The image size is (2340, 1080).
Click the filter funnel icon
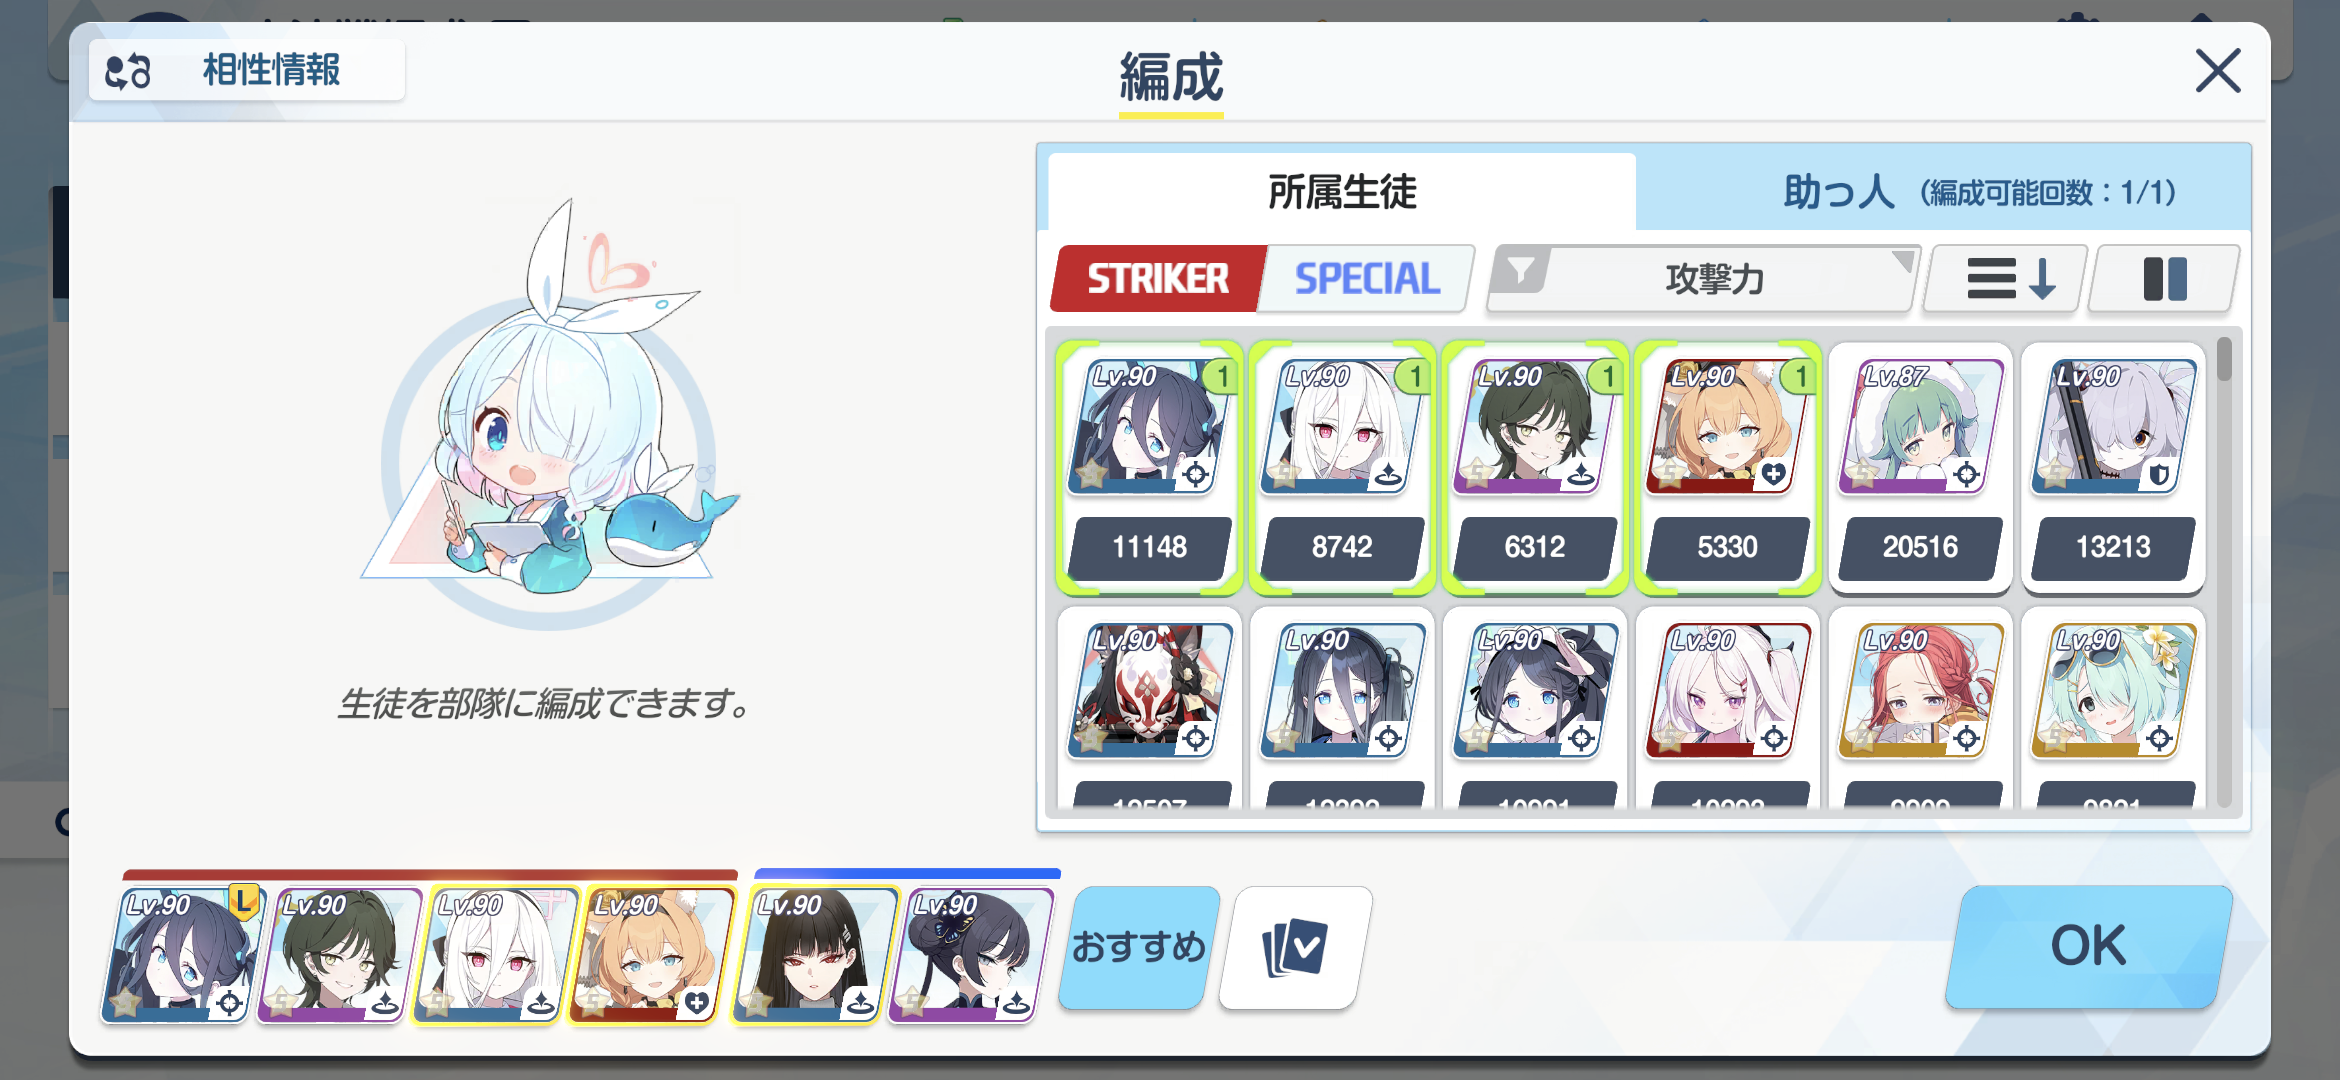click(x=1521, y=271)
